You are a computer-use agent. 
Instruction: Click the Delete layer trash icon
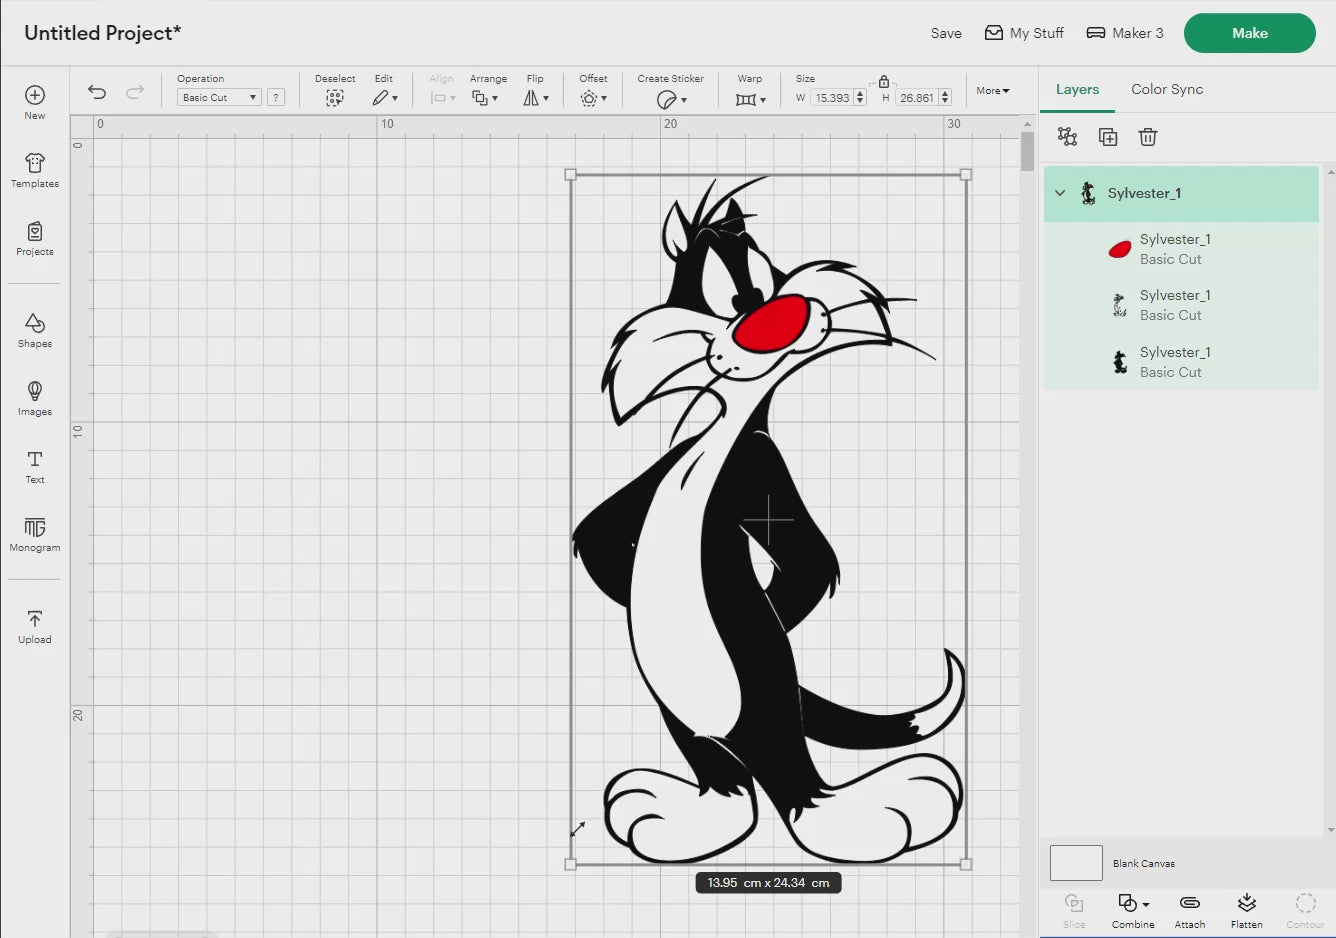[x=1148, y=137]
